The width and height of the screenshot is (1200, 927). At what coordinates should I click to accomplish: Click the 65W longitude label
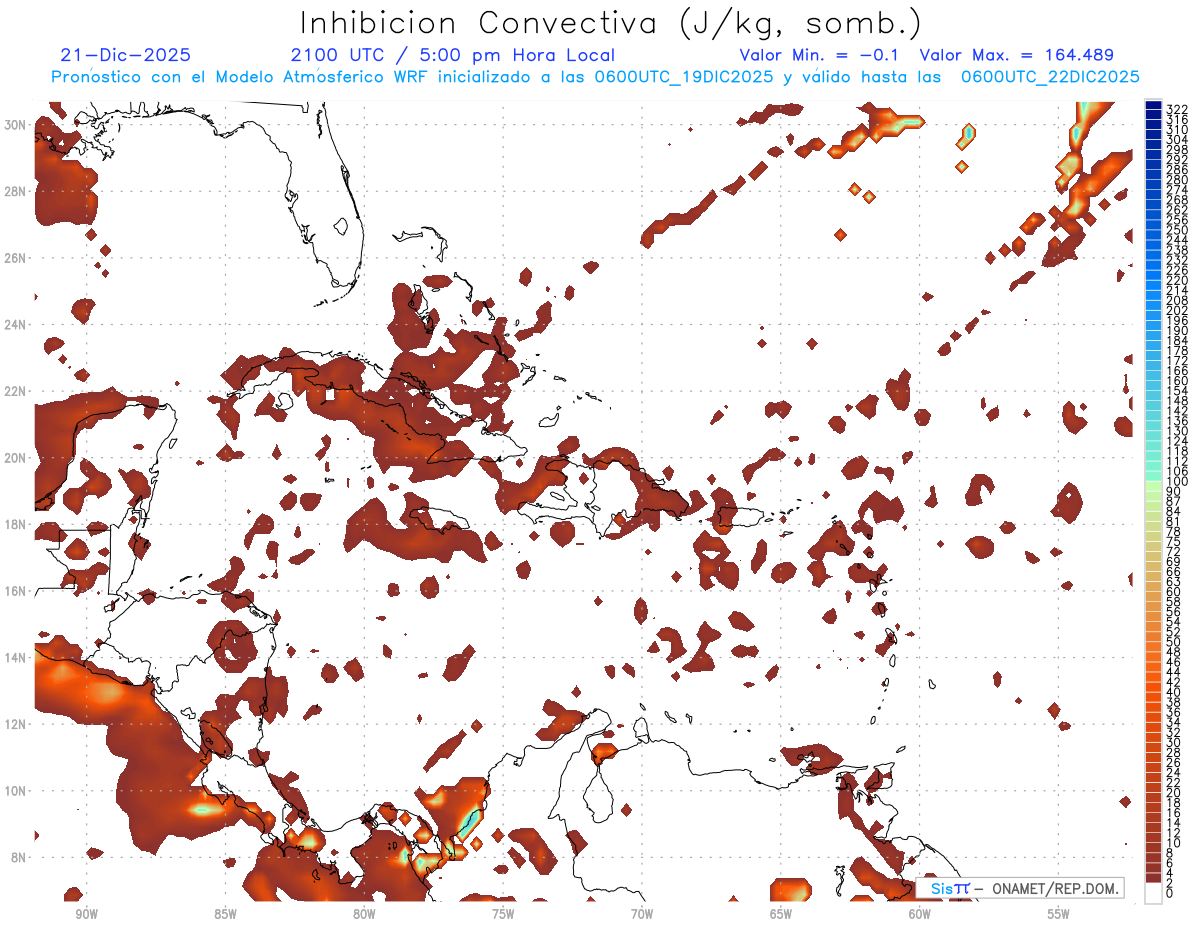781,914
